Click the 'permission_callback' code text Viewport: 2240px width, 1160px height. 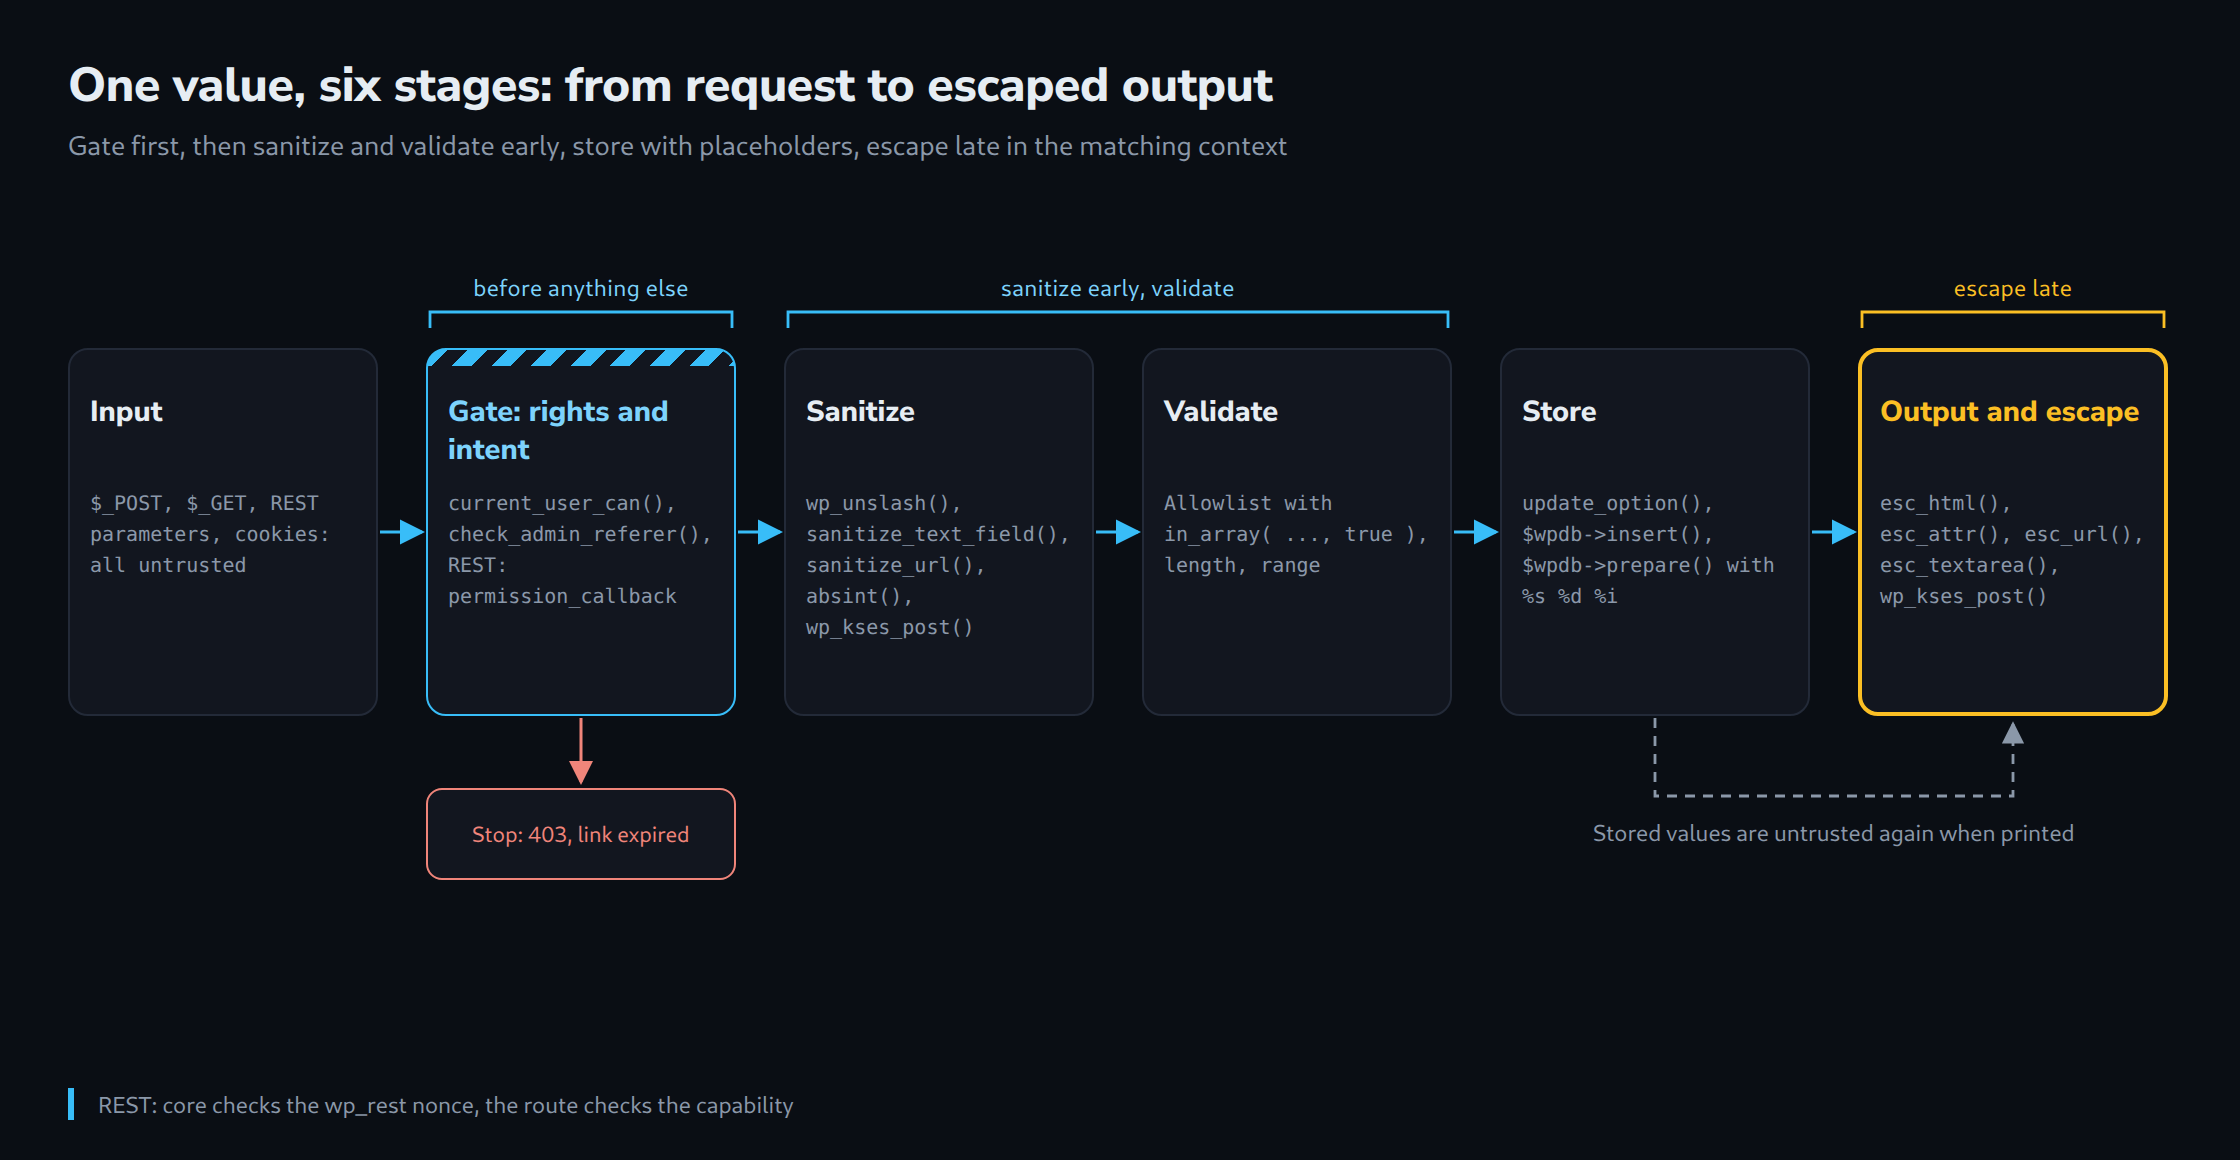pyautogui.click(x=562, y=596)
